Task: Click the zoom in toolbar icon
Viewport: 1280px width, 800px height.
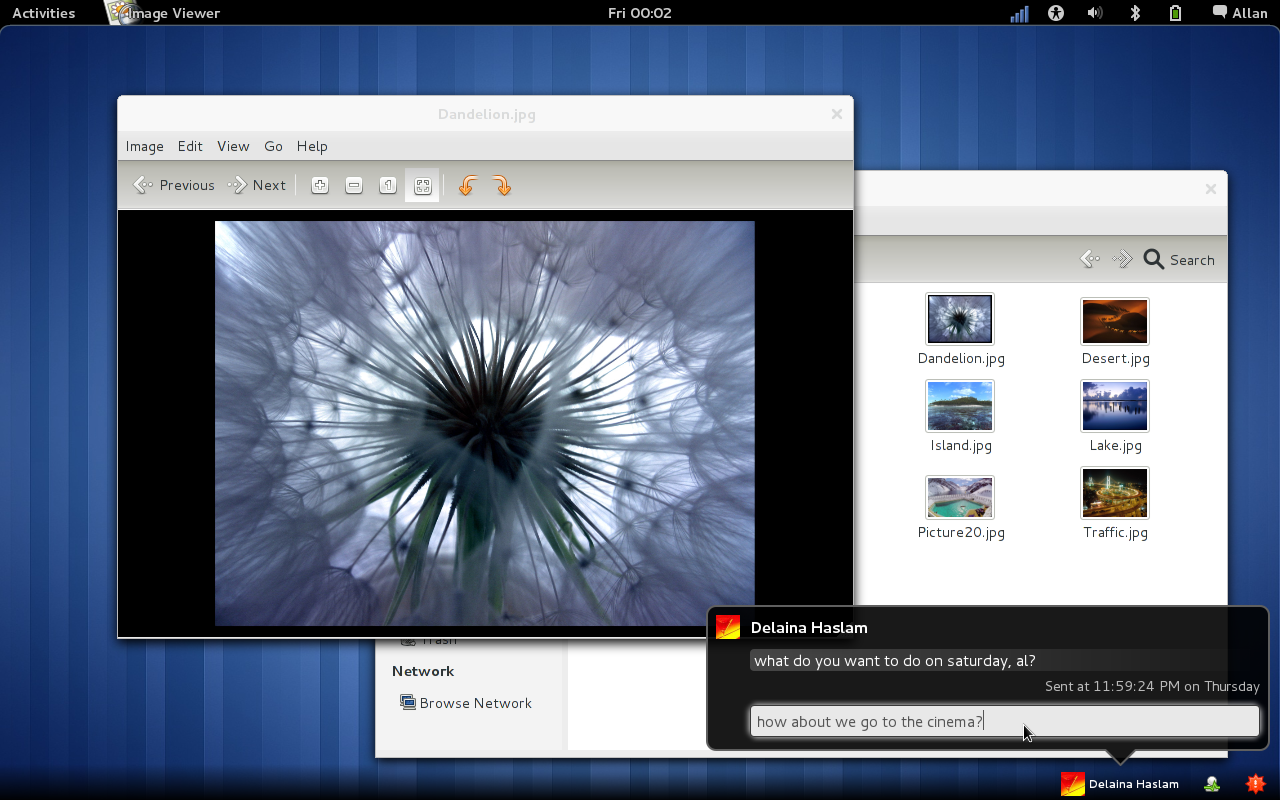Action: point(320,186)
